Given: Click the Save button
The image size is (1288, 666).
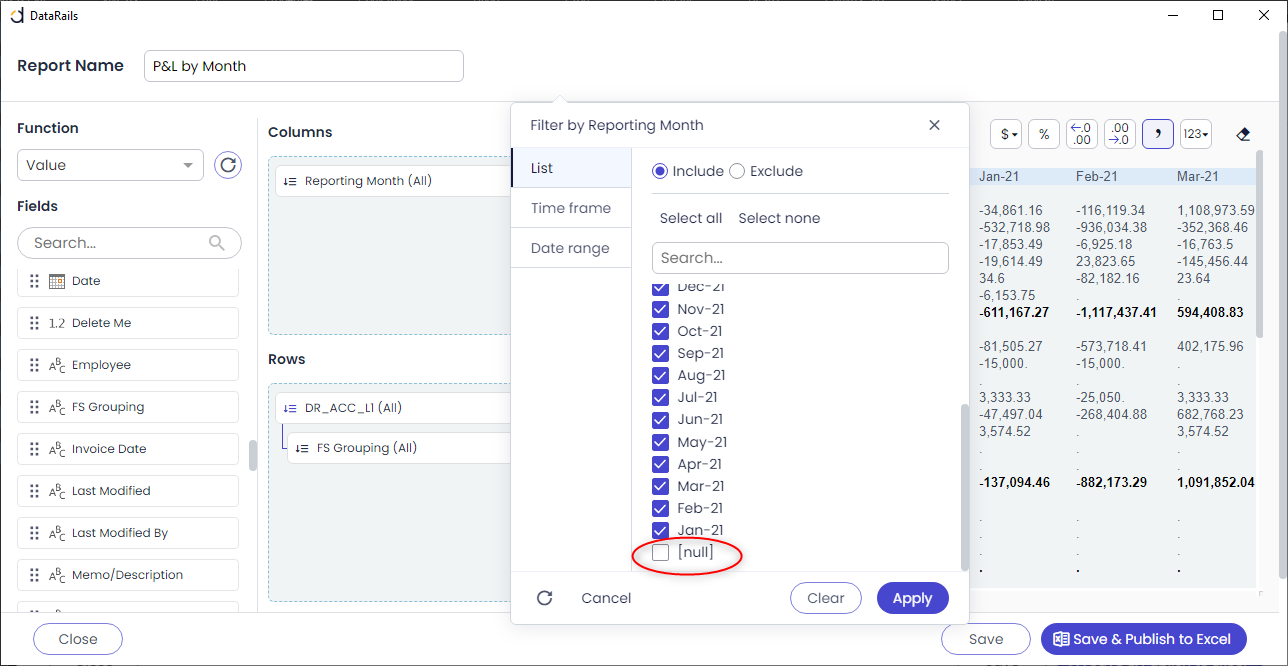Looking at the screenshot, I should click(x=986, y=639).
